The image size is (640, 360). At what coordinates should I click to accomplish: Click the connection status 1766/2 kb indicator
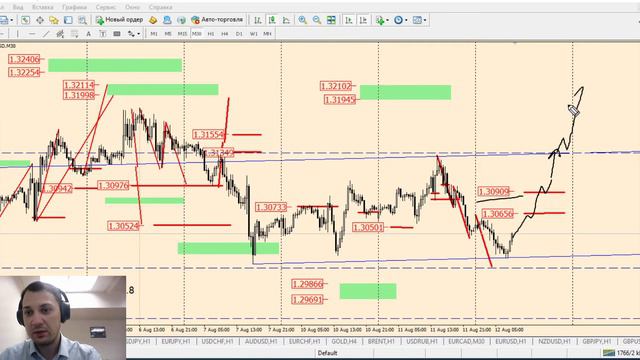point(621,353)
